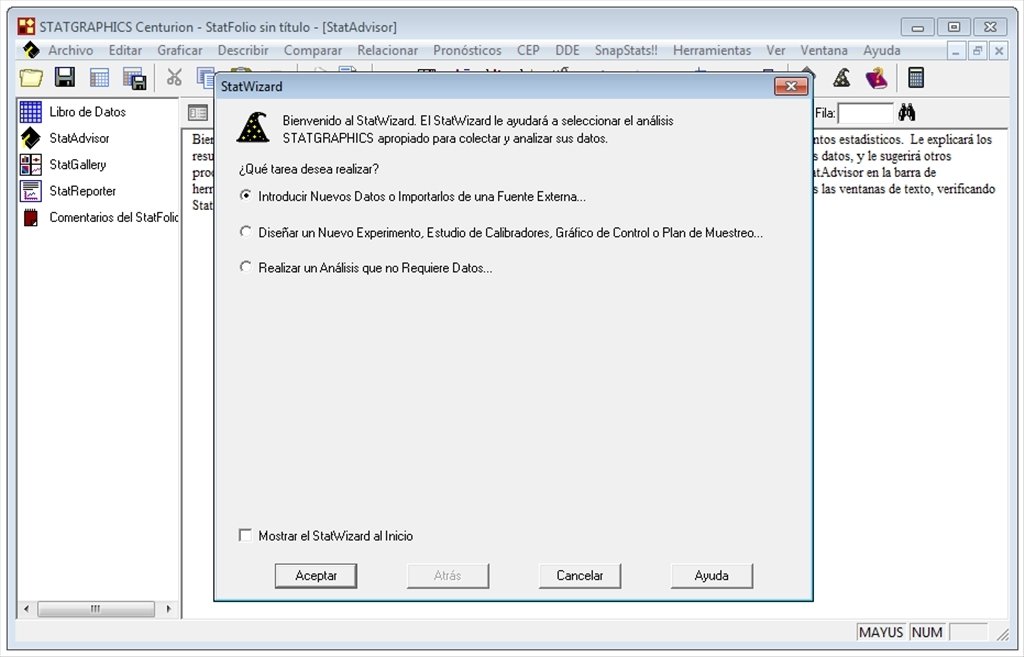Click the Libro de Datos grid icon
The width and height of the screenshot is (1024, 657).
(31, 112)
